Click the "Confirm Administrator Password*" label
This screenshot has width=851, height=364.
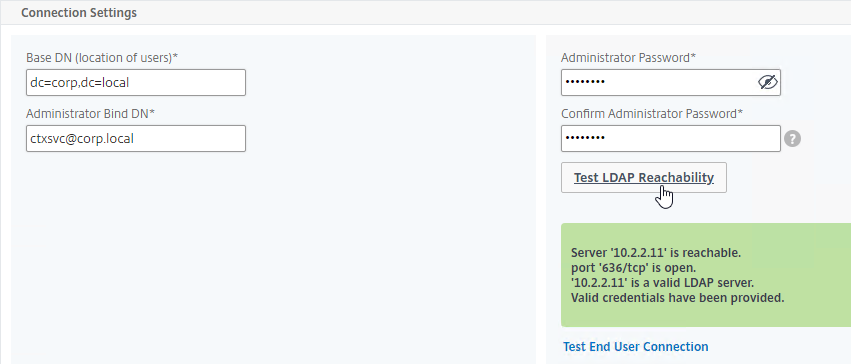click(x=652, y=113)
